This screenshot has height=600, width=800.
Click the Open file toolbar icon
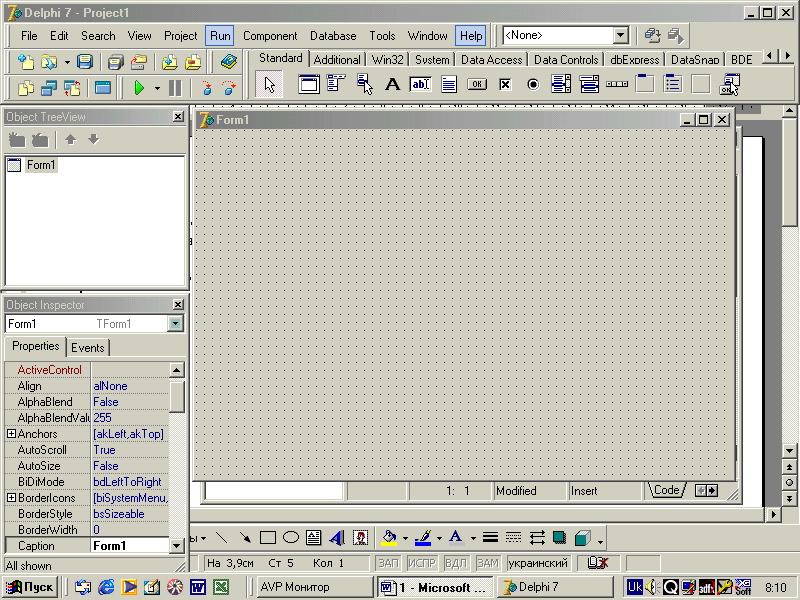coord(49,62)
